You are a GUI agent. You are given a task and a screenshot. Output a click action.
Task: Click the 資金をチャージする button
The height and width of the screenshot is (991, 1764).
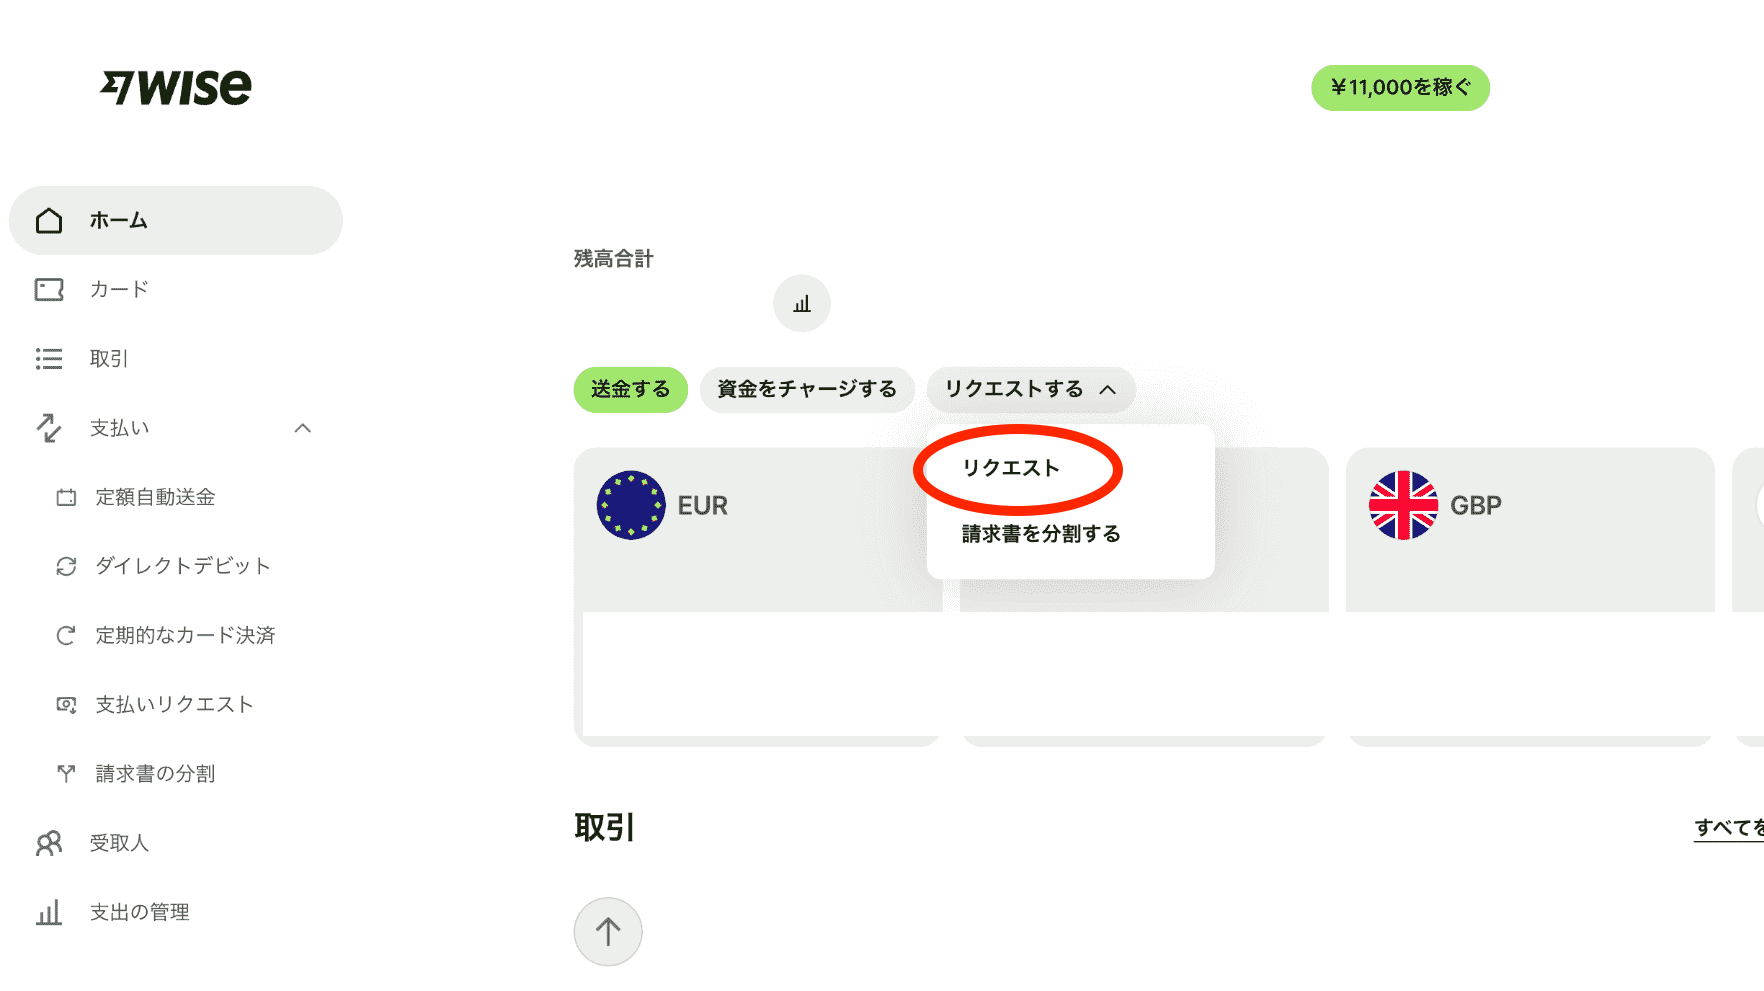[807, 389]
